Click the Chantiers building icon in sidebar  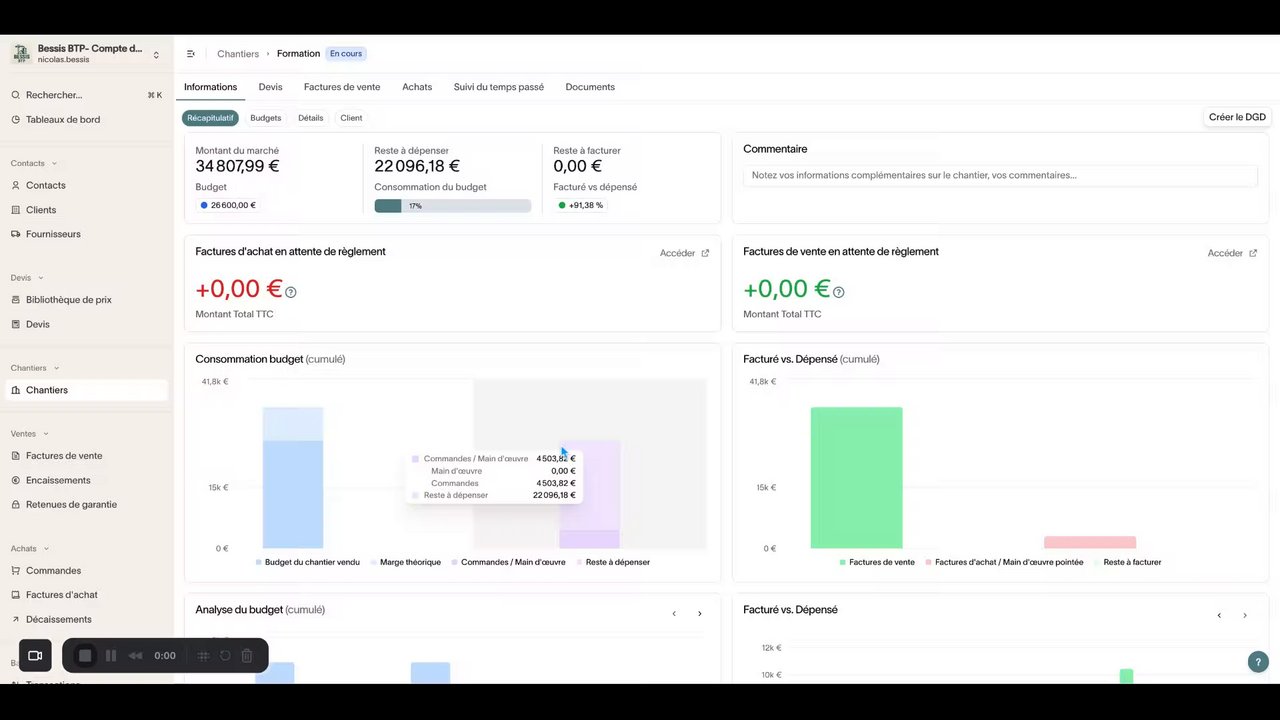point(16,390)
